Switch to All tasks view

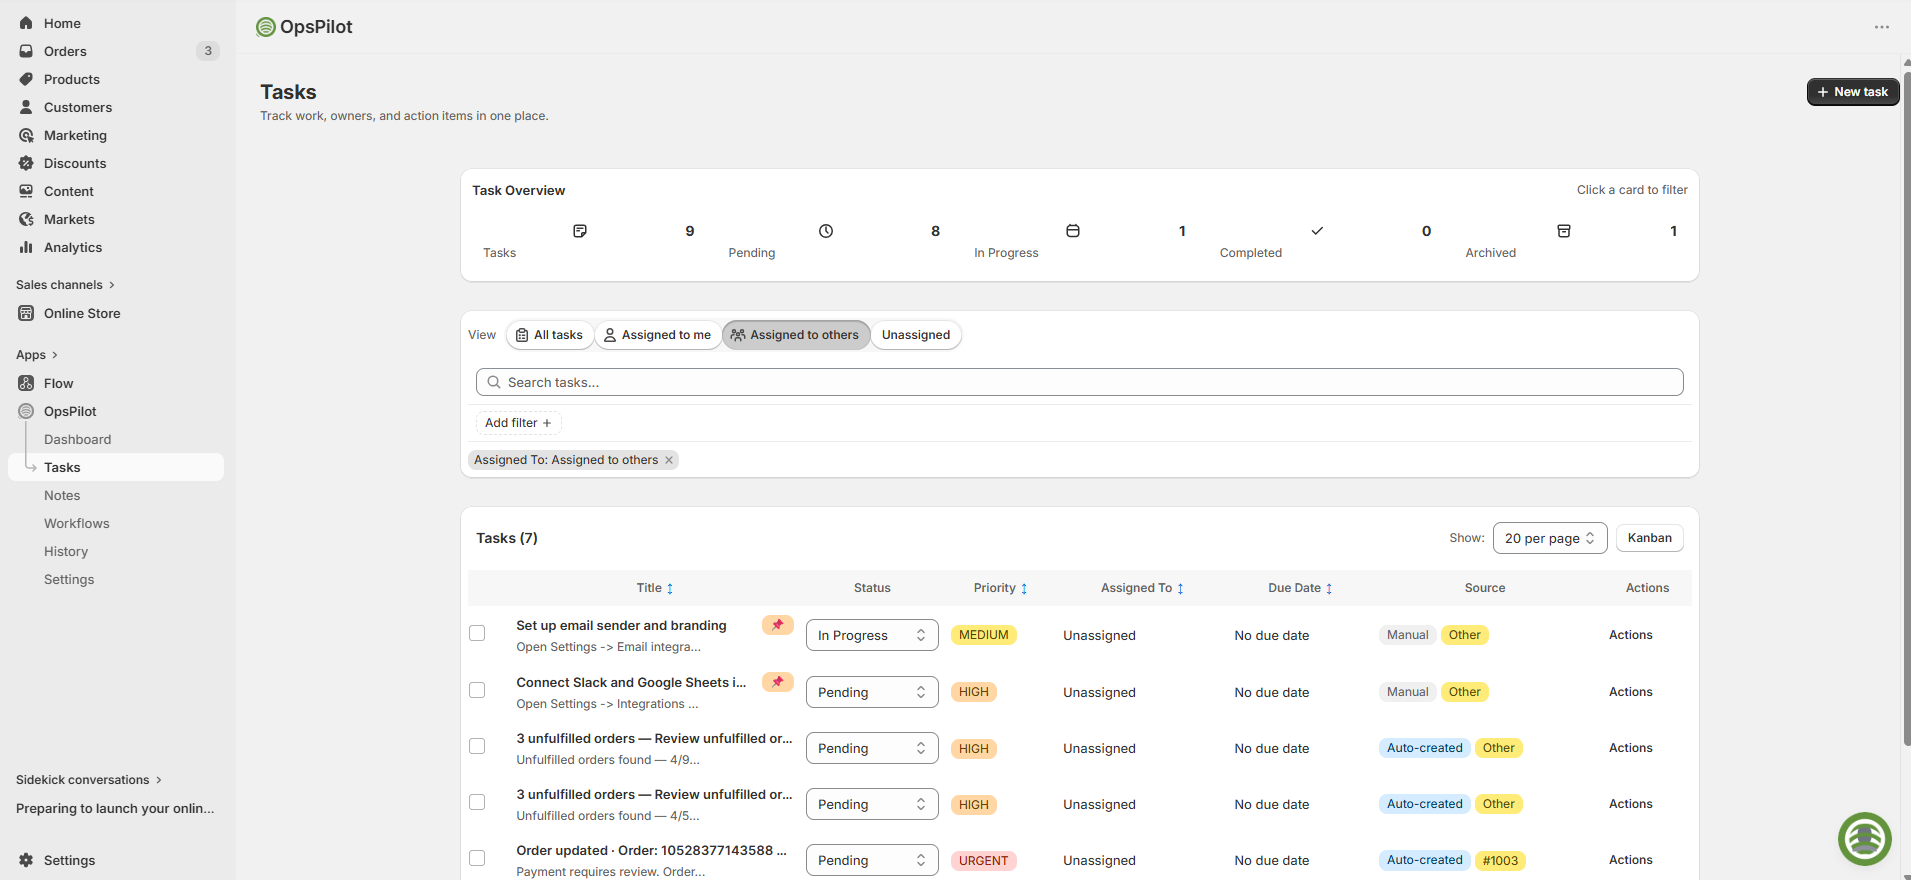pyautogui.click(x=549, y=335)
